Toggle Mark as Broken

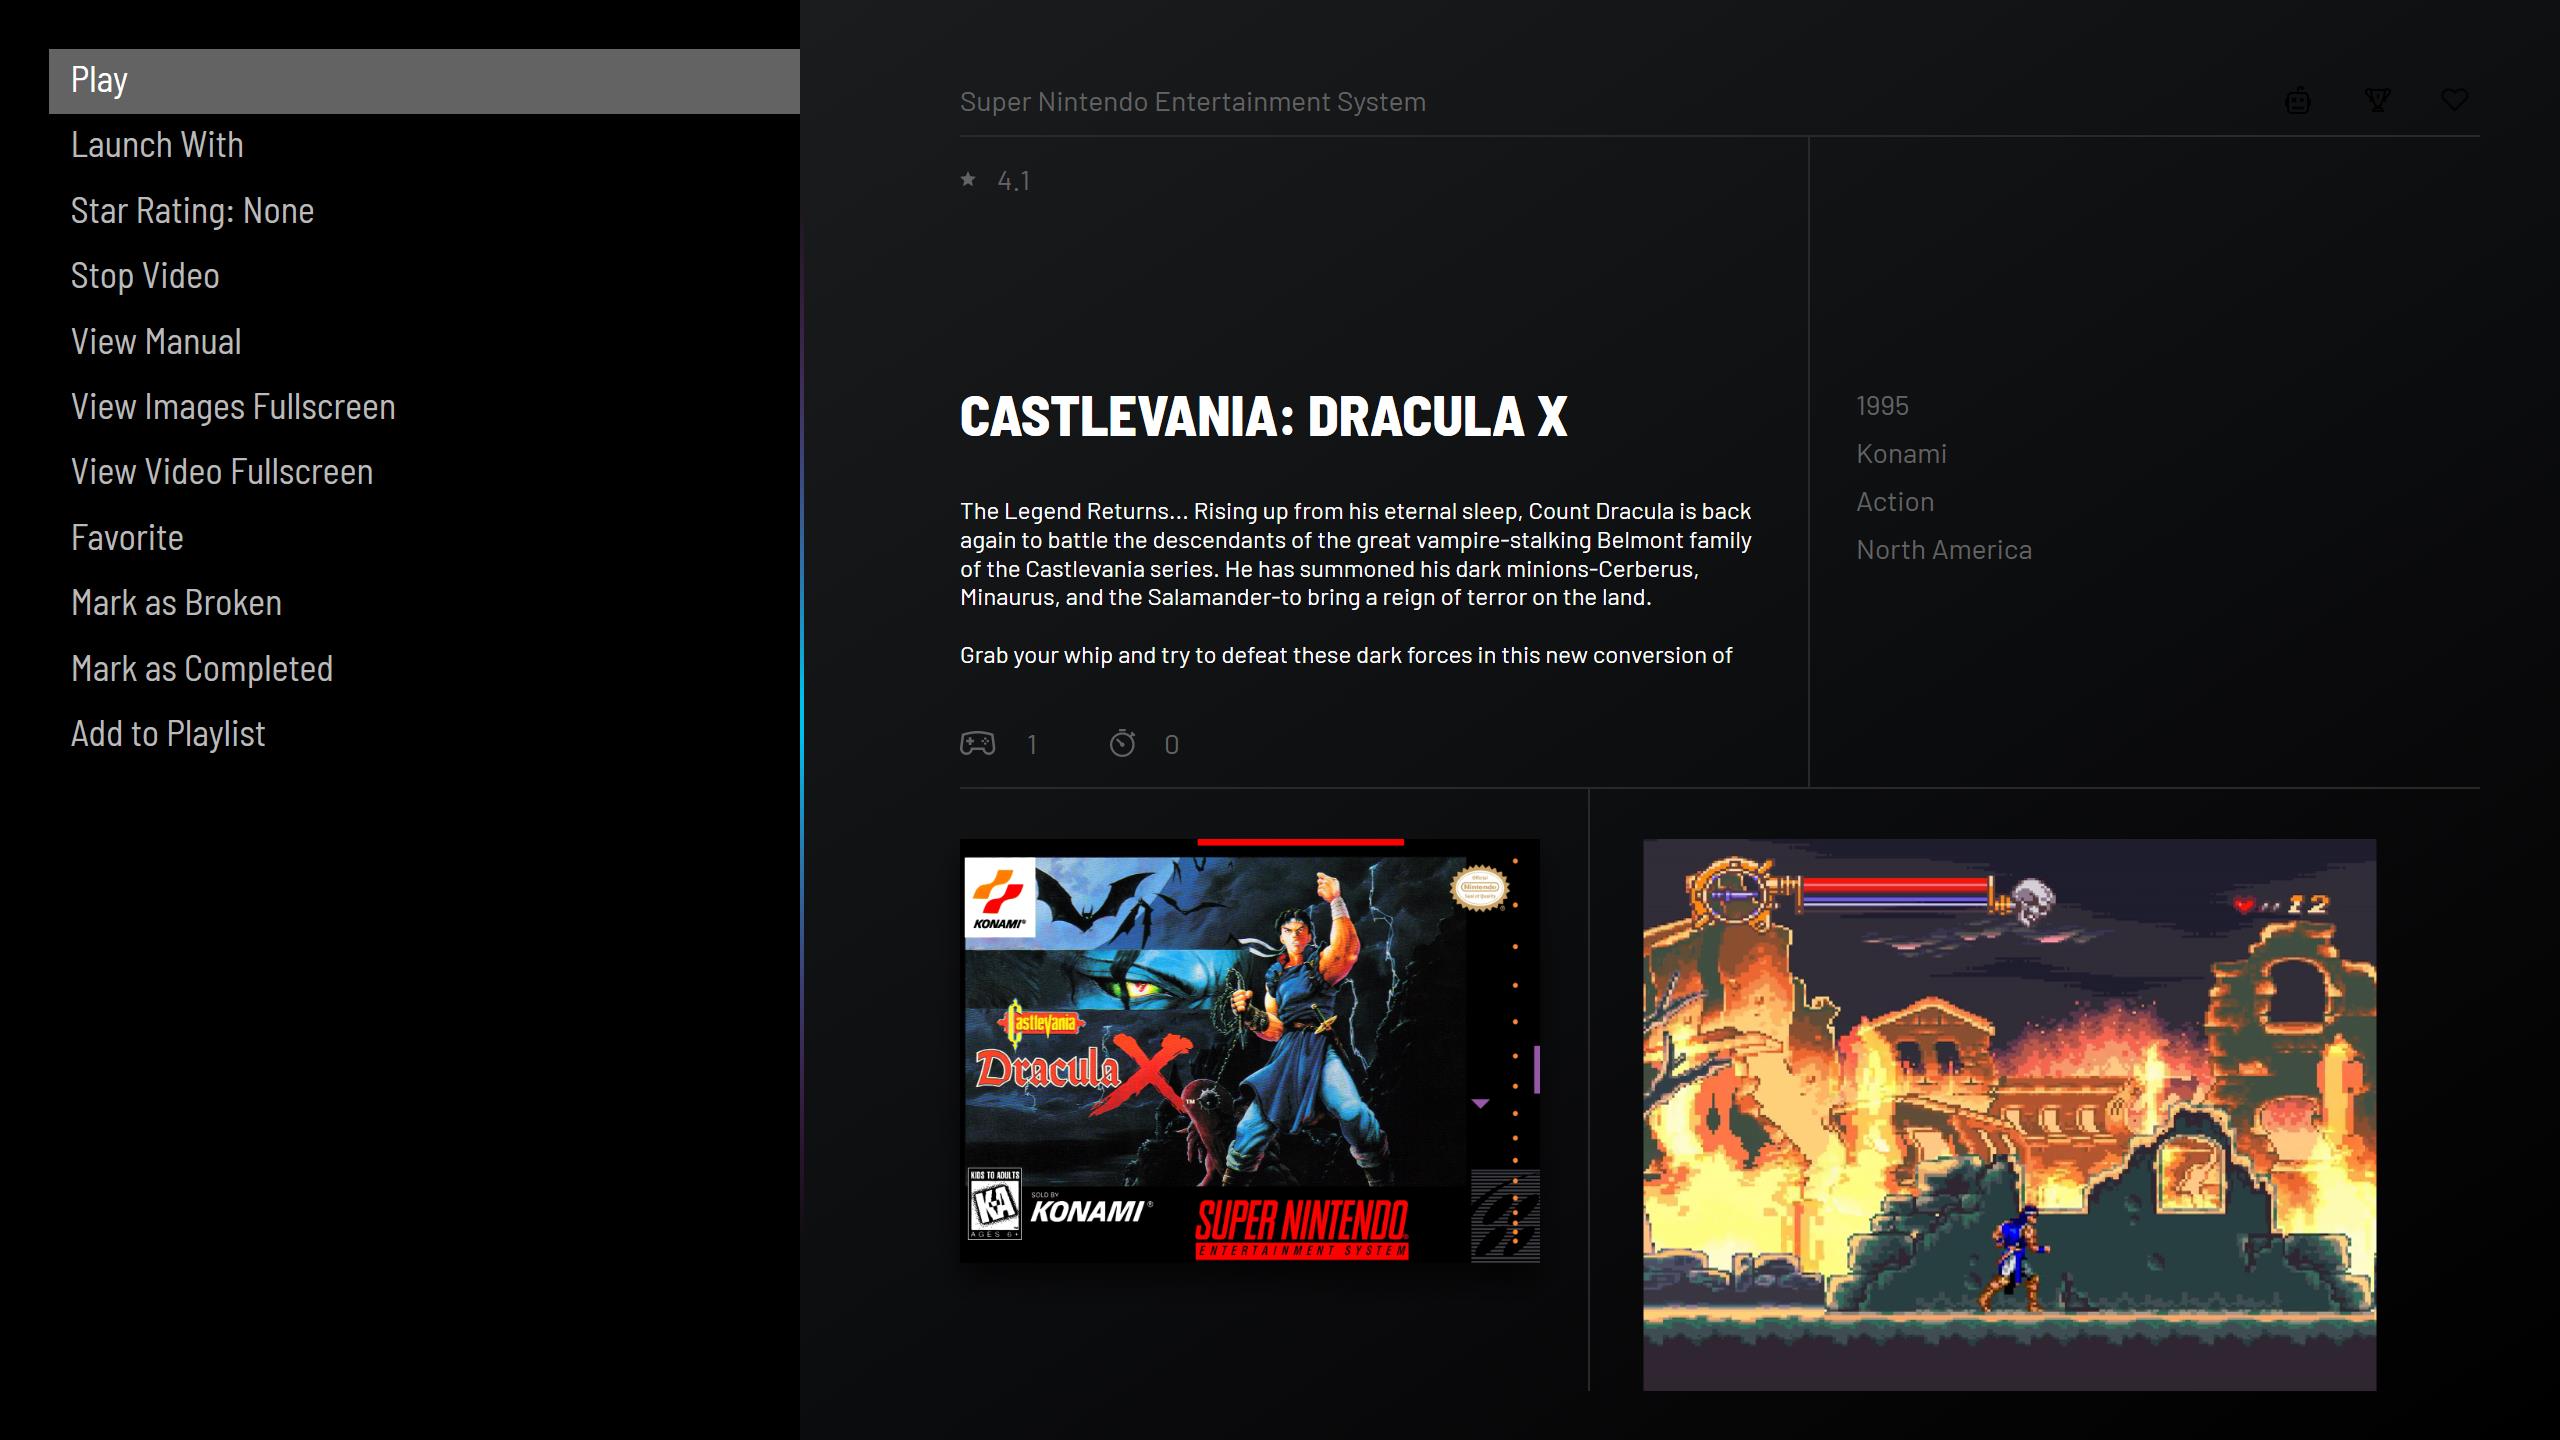click(x=176, y=603)
